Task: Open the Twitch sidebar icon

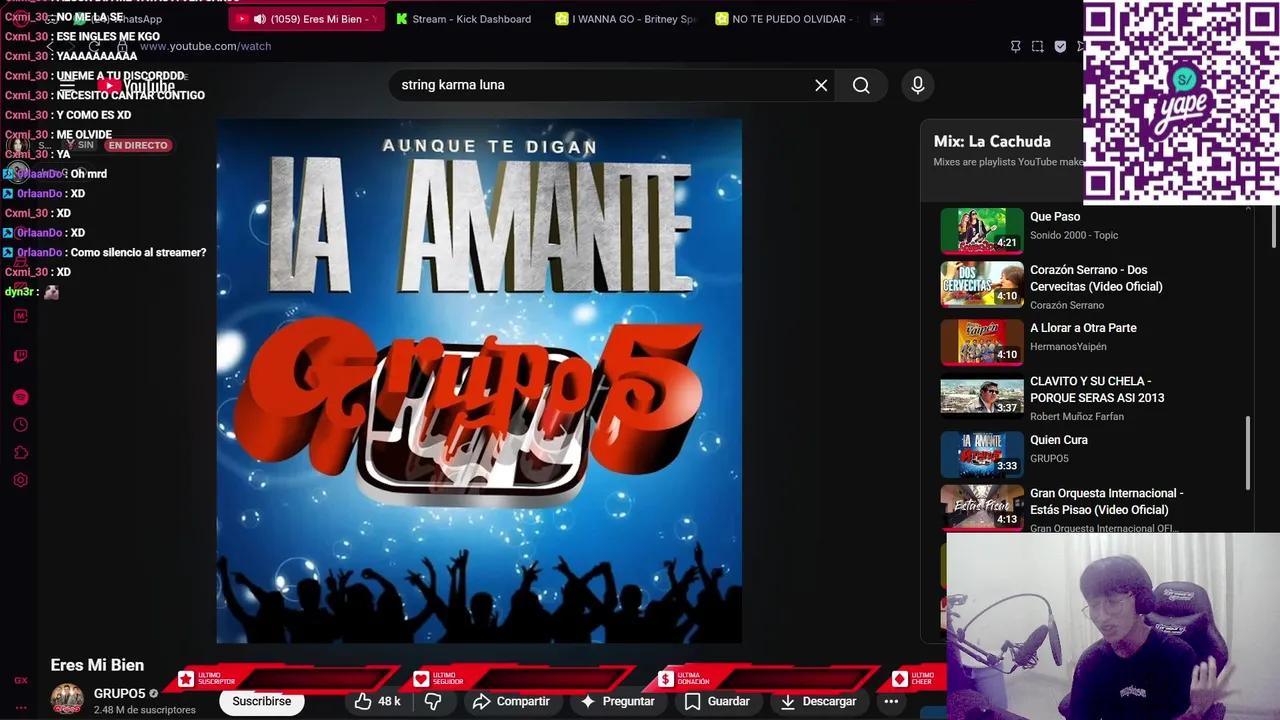Action: click(20, 356)
